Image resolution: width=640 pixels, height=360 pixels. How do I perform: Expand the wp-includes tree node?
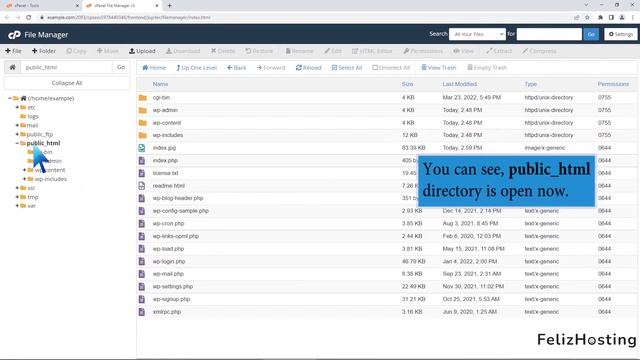coord(24,179)
